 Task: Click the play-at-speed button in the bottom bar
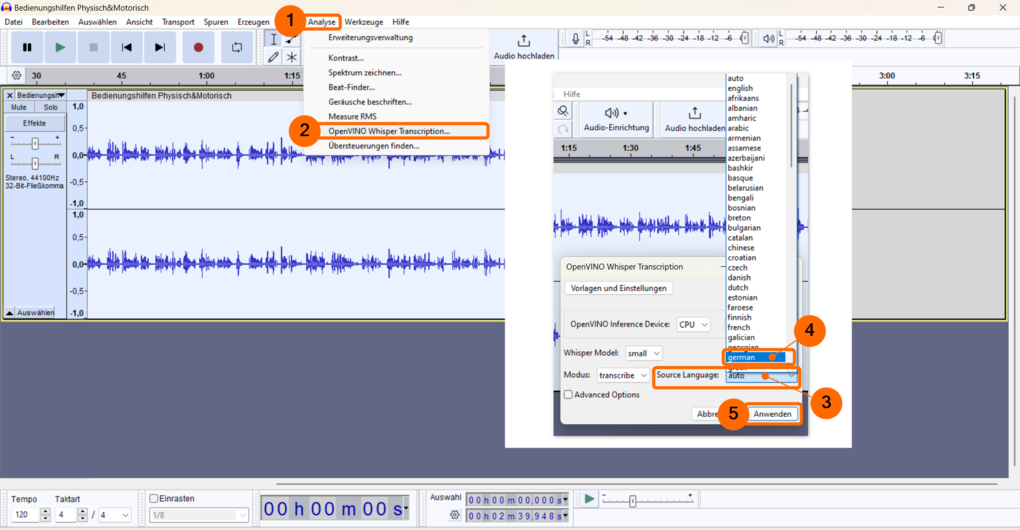point(589,499)
